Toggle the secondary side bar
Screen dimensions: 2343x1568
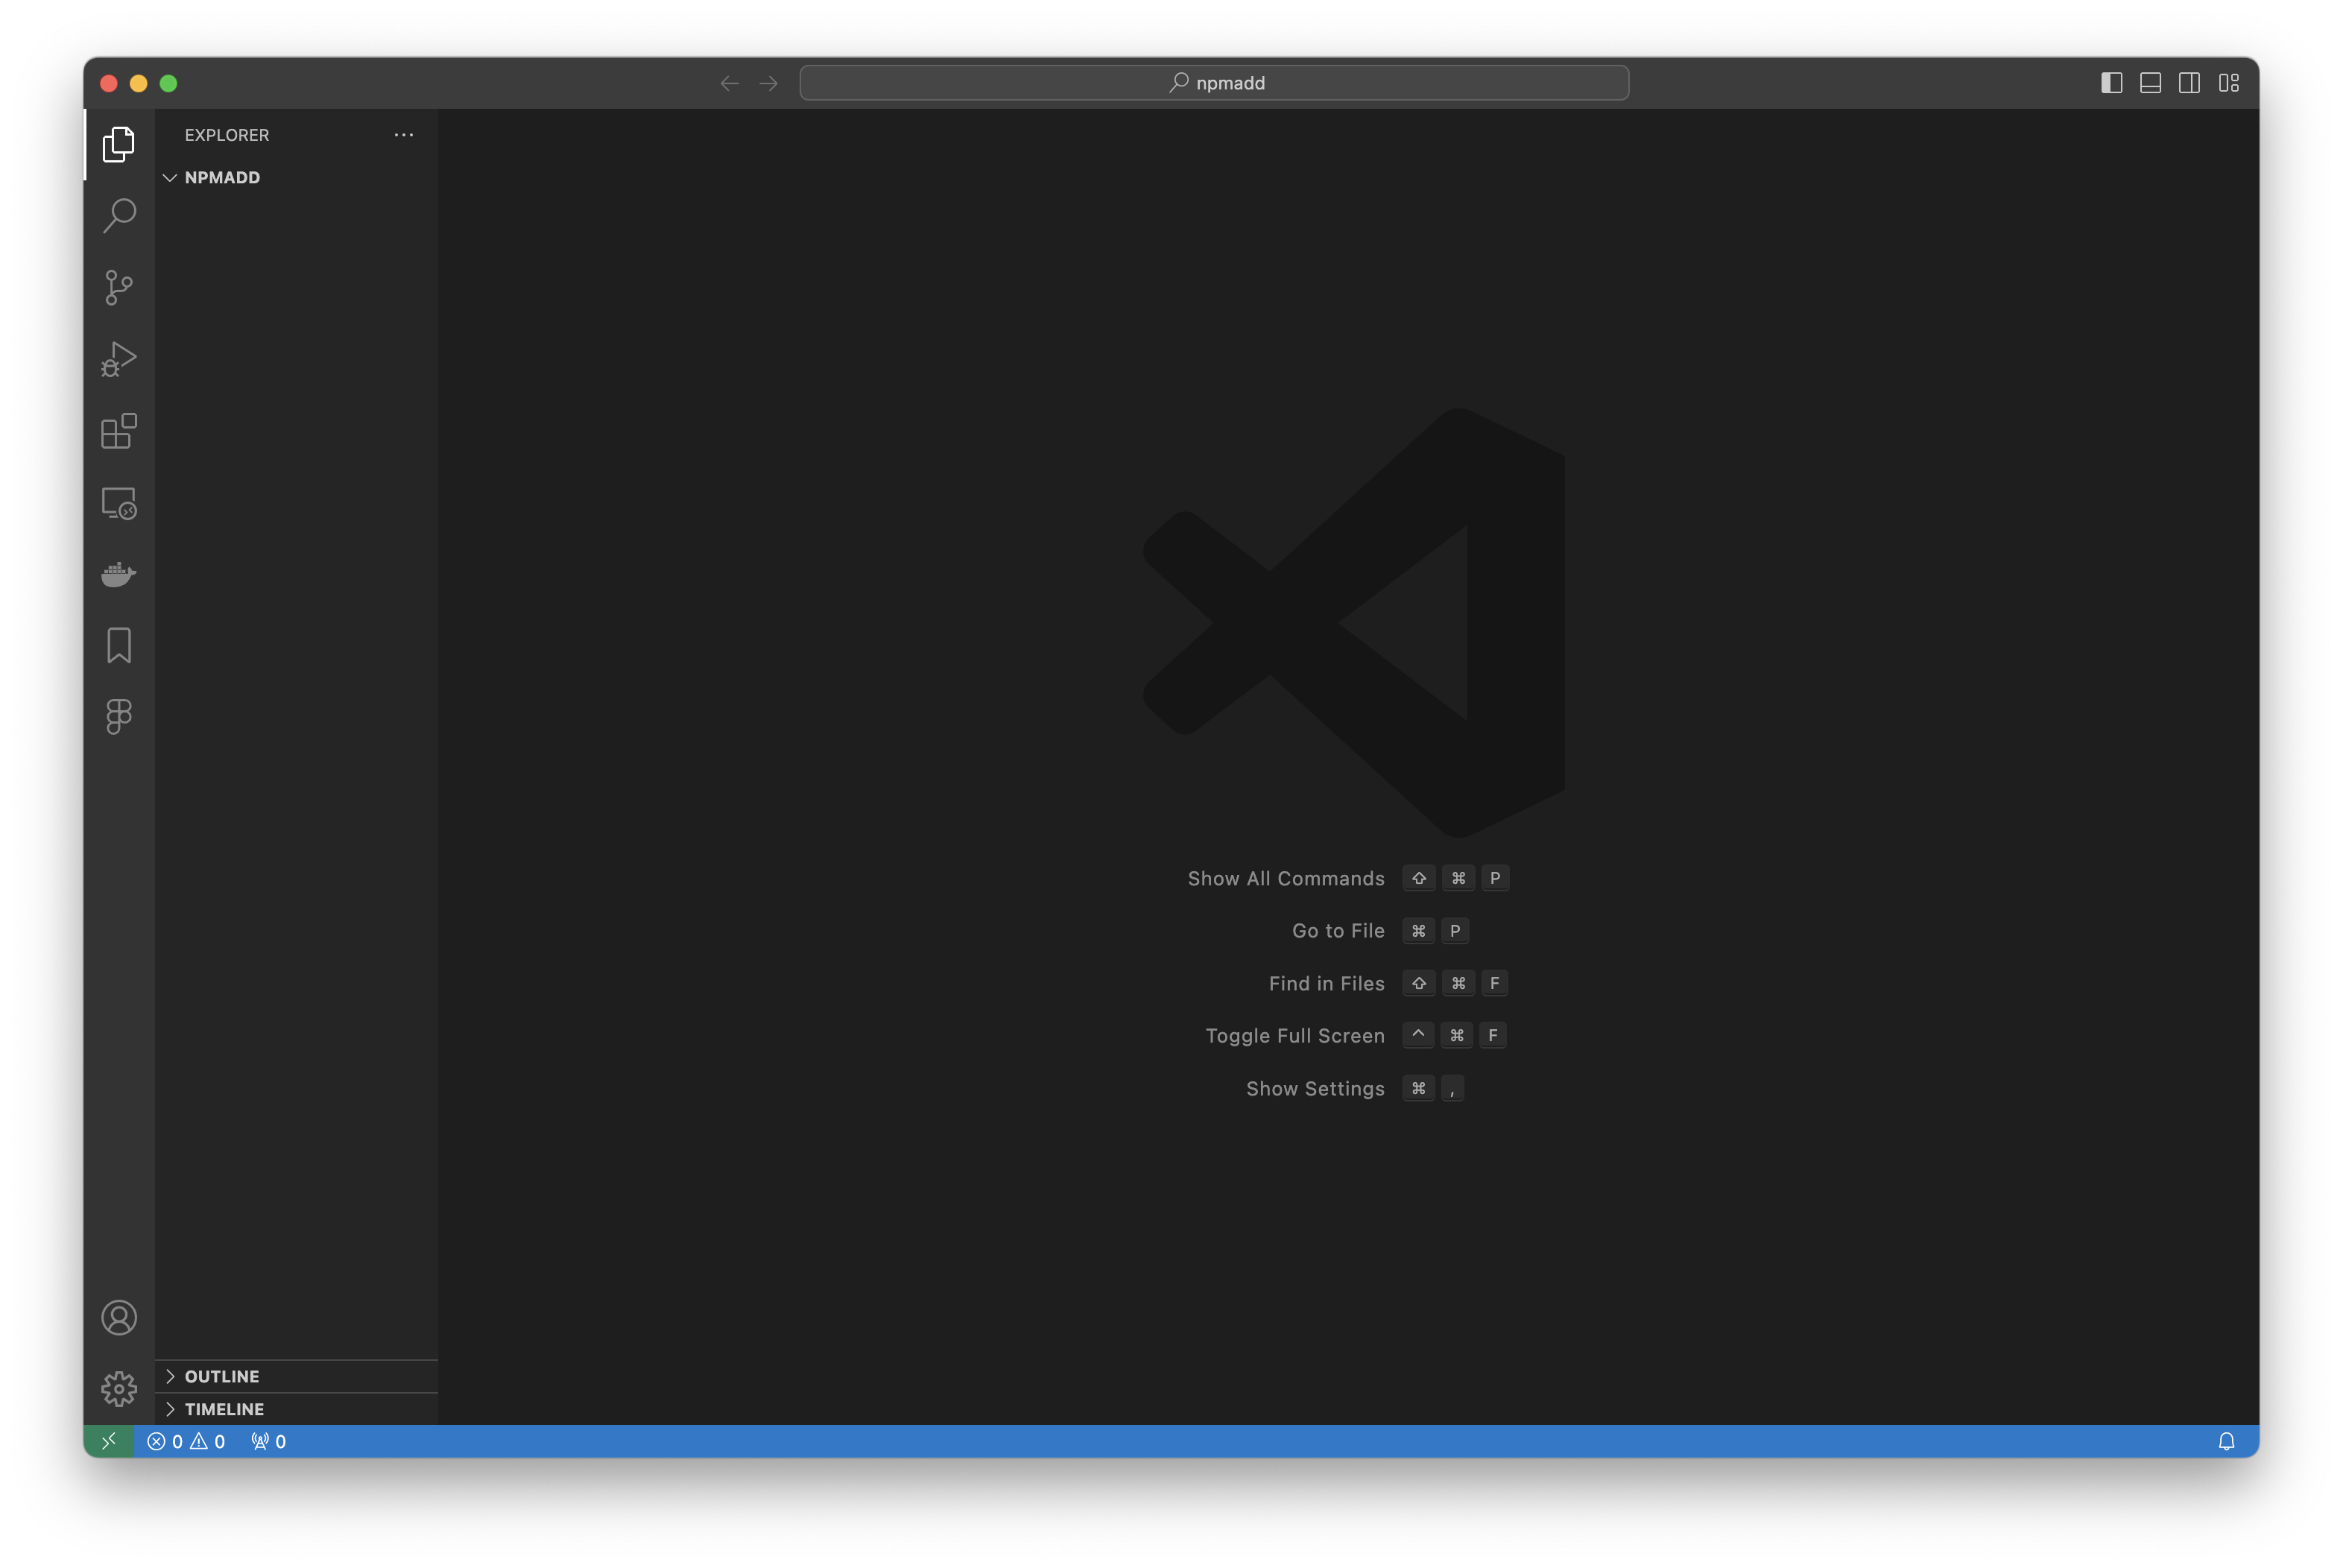tap(2189, 83)
